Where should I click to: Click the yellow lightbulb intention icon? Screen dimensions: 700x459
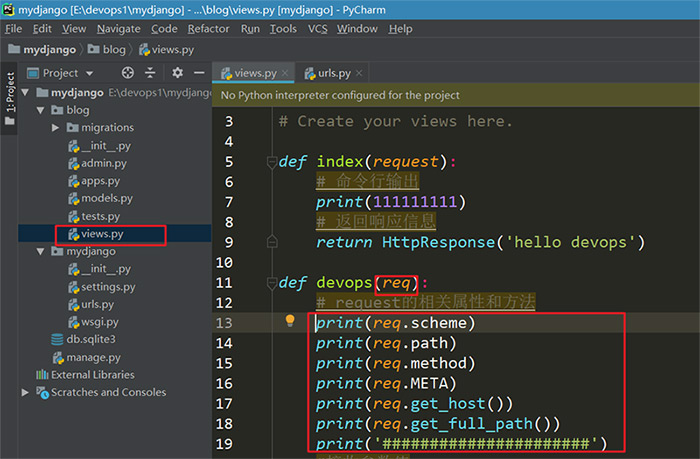[291, 321]
